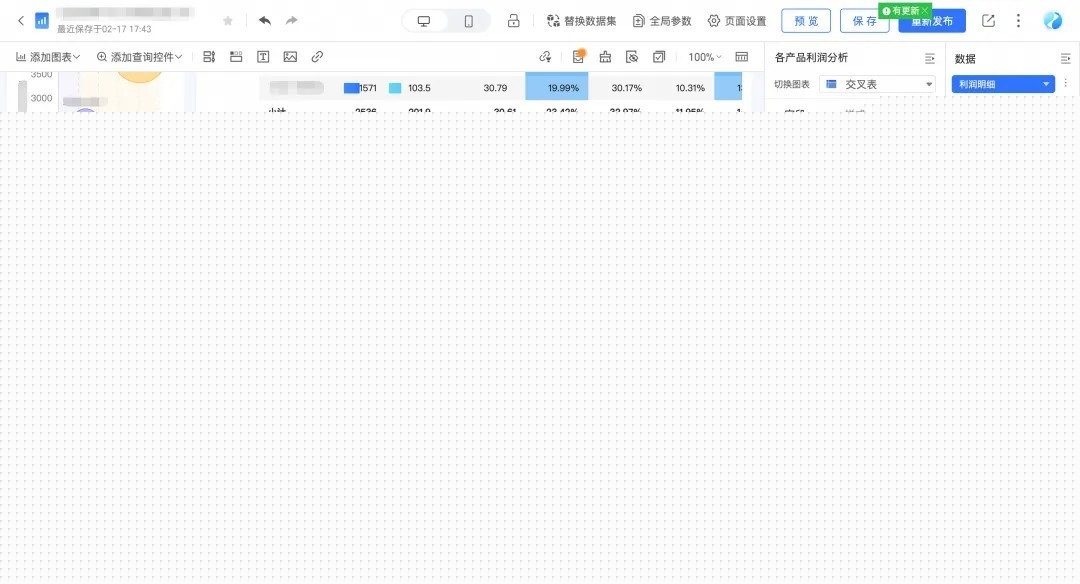
Task: Open 替换数据集 replace dataset
Action: pos(581,21)
